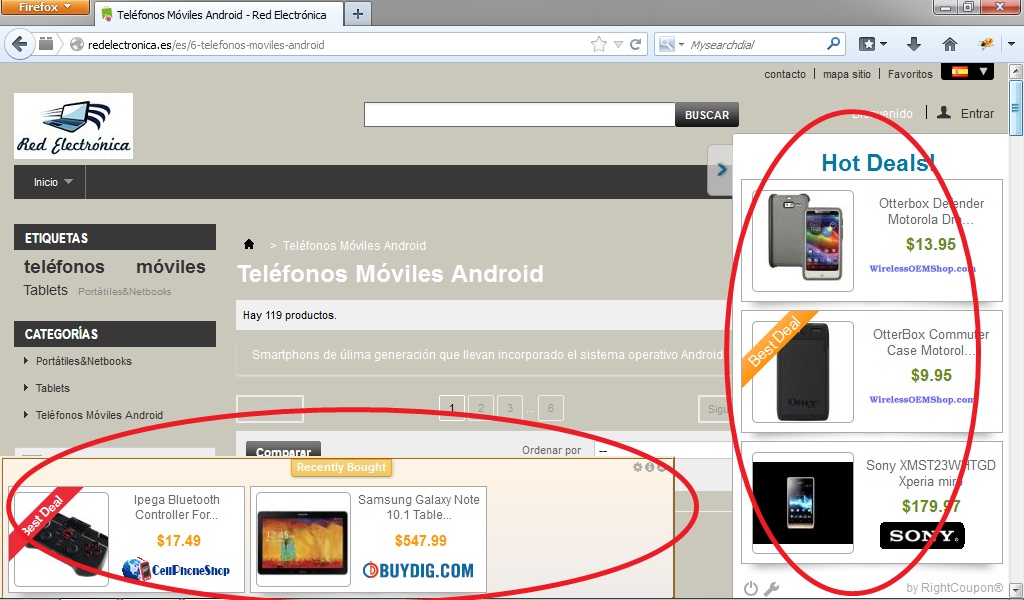Click the móviles tag
The height and width of the screenshot is (600, 1024).
(170, 266)
